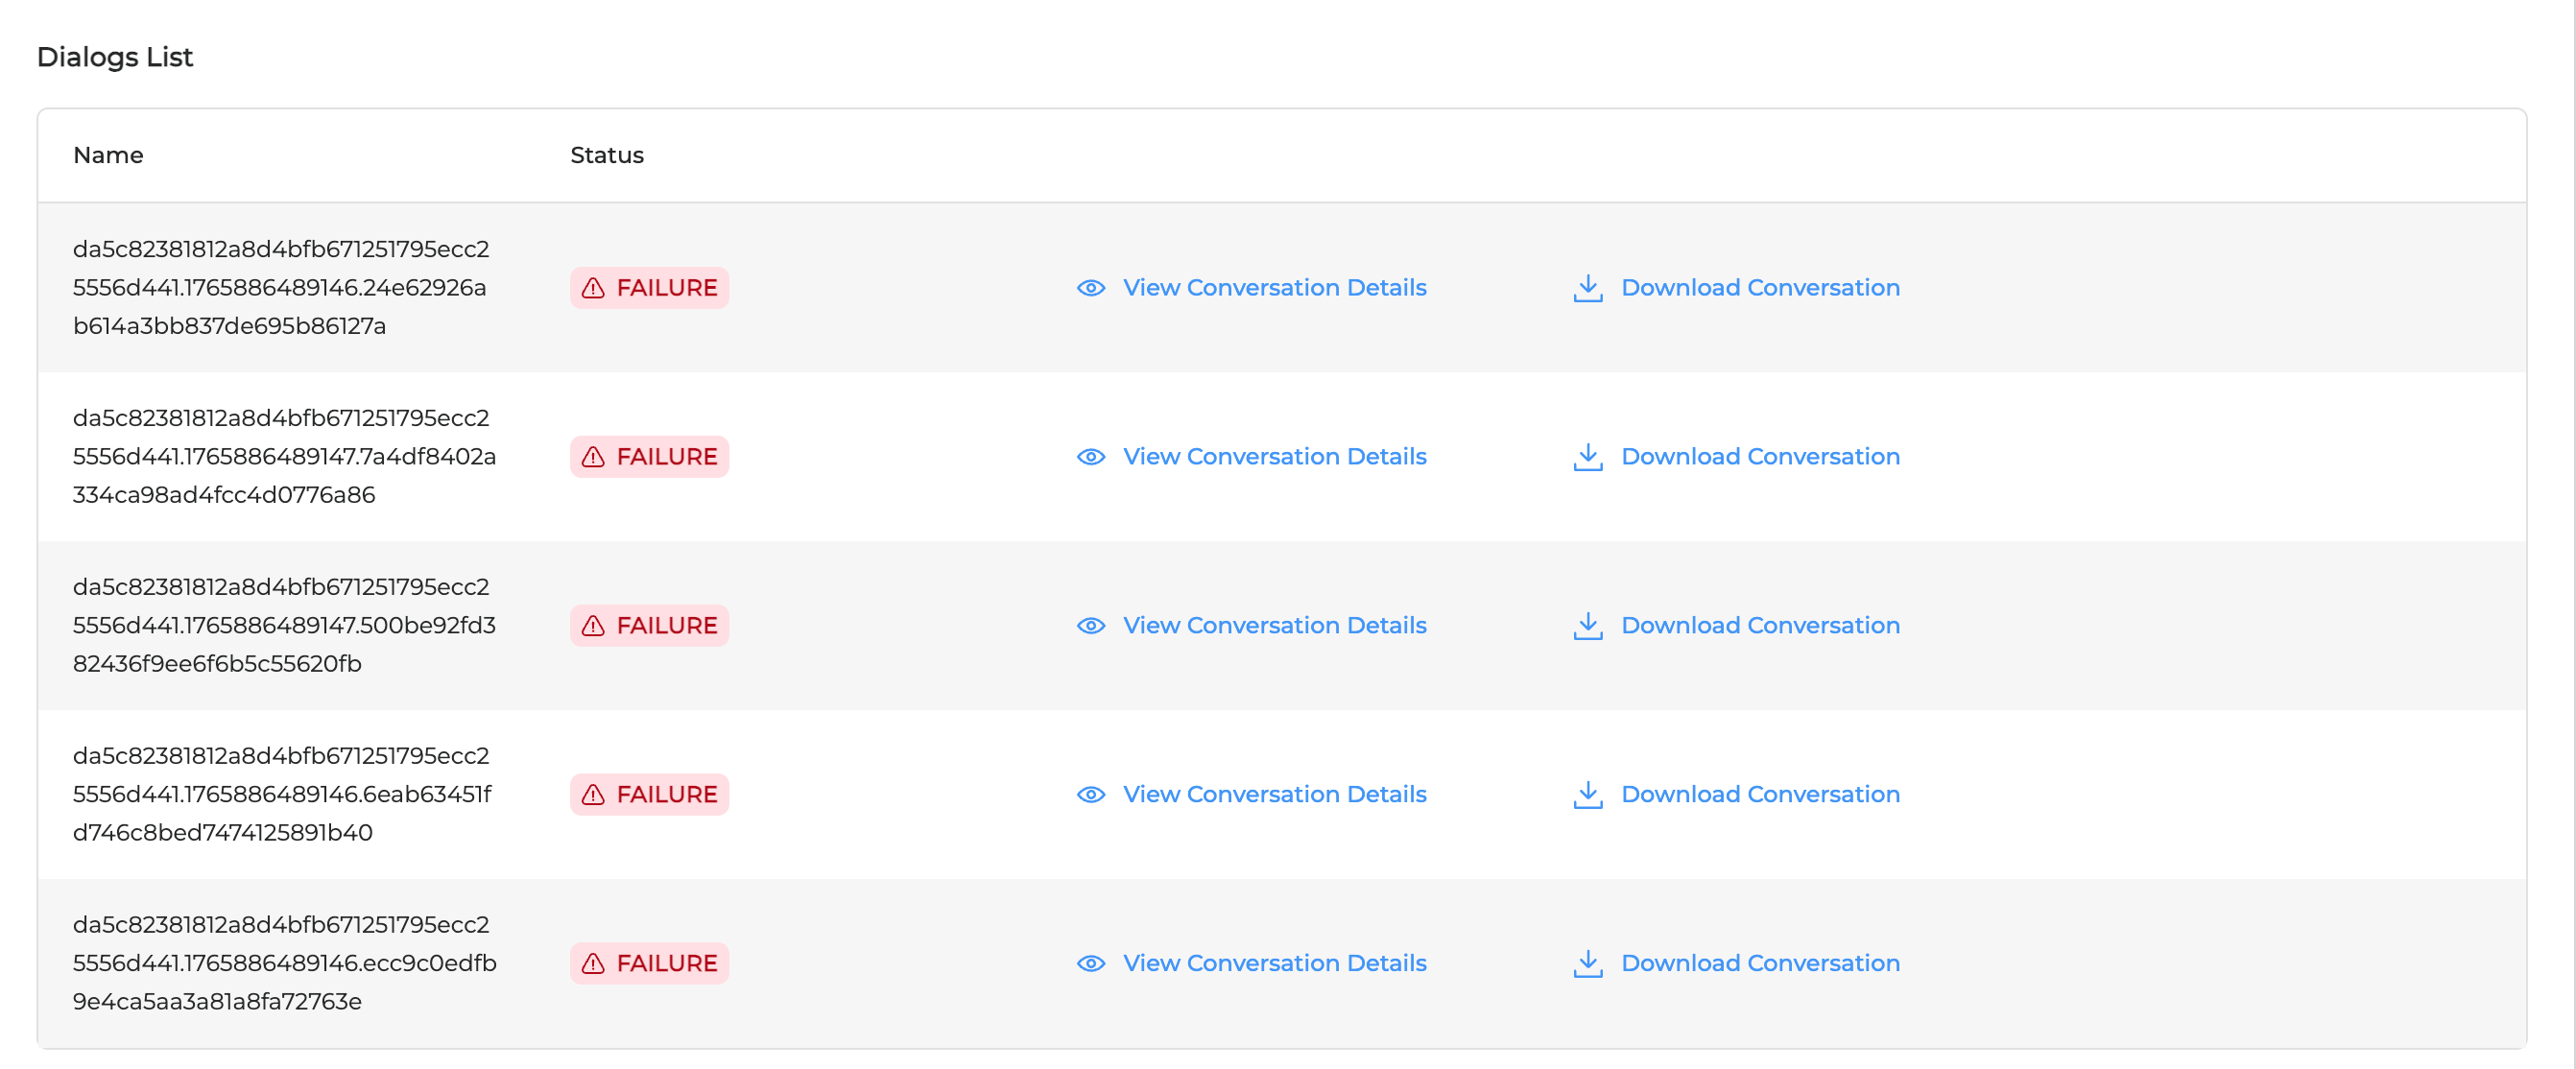View Conversation Details for dialog ending 55620fb
This screenshot has height=1069, width=2576.
(1273, 626)
